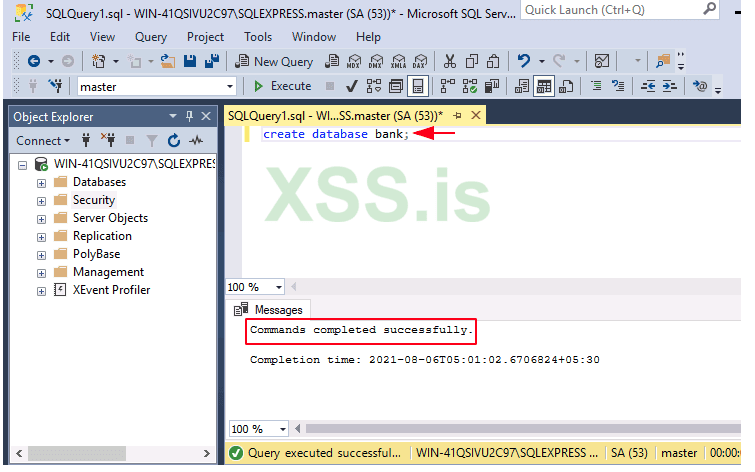Collapse the WIN-41QSIVU2C97\SQLEXPRESS server node
This screenshot has height=472, width=755.
pyautogui.click(x=22, y=165)
